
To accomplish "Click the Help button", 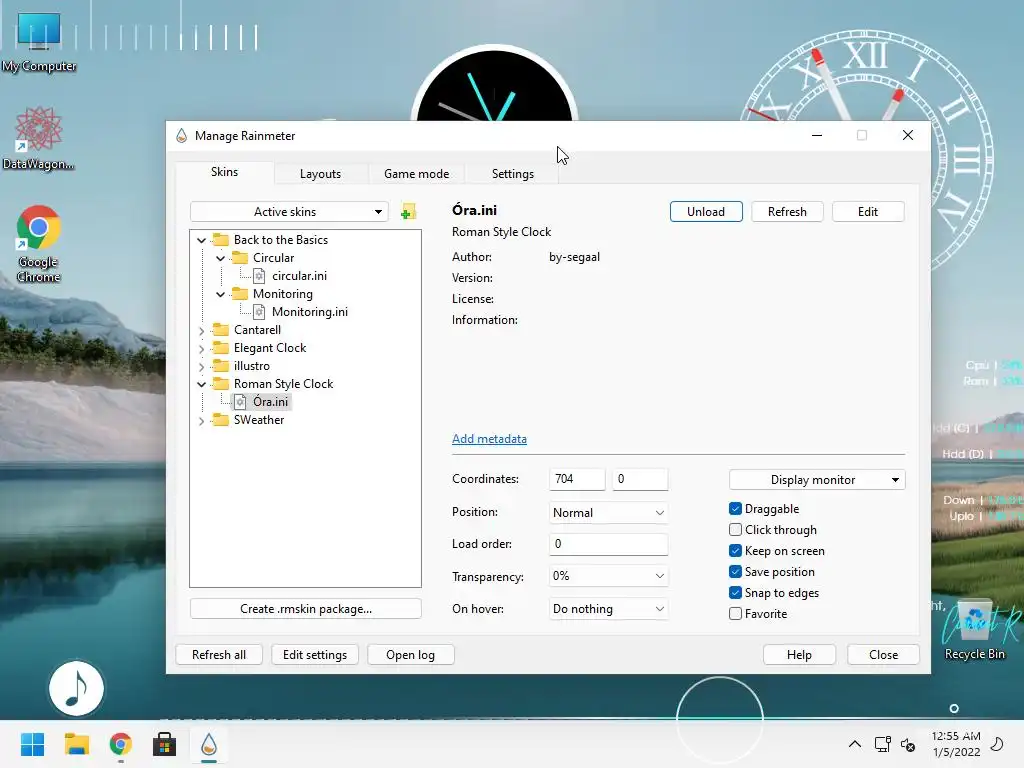I will point(799,654).
